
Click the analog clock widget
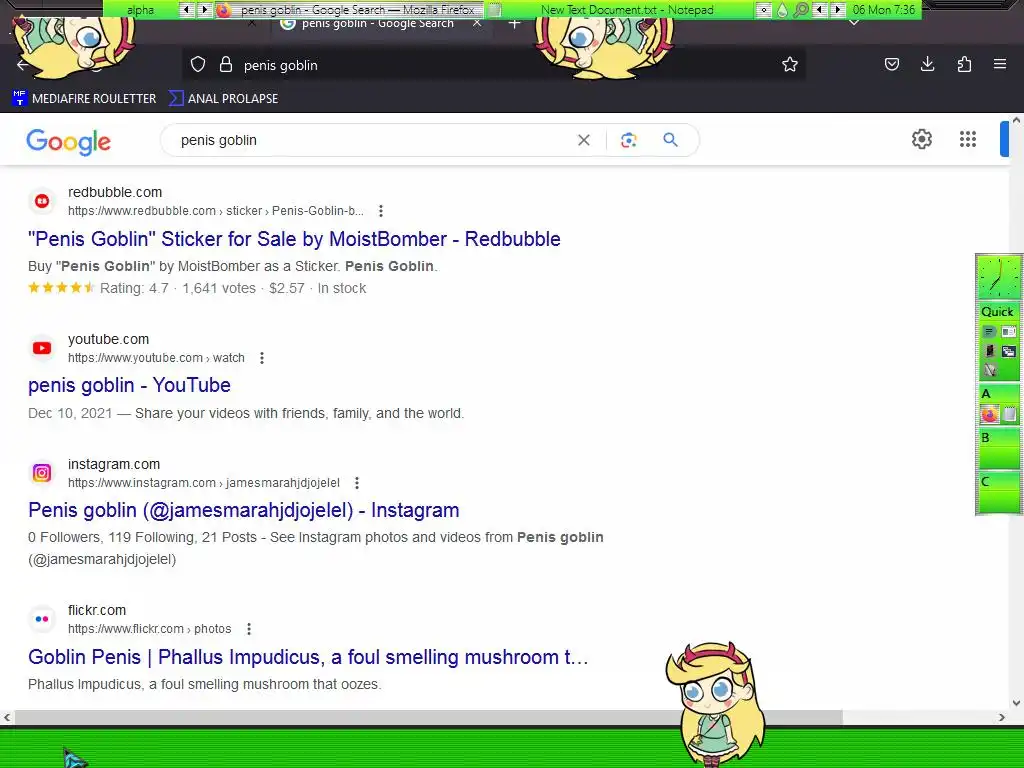tap(998, 278)
